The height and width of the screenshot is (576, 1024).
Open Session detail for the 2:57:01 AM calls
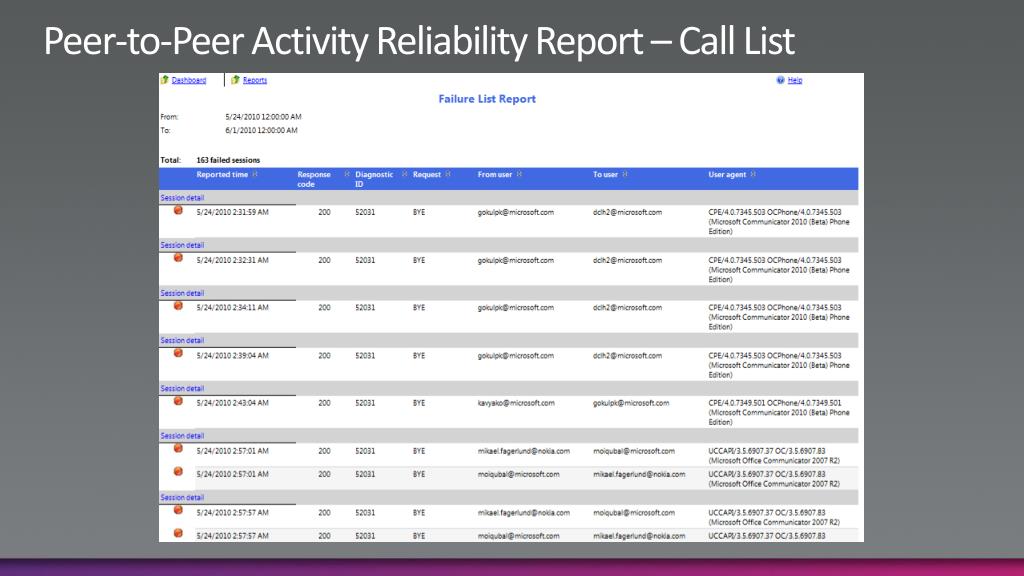tap(182, 436)
